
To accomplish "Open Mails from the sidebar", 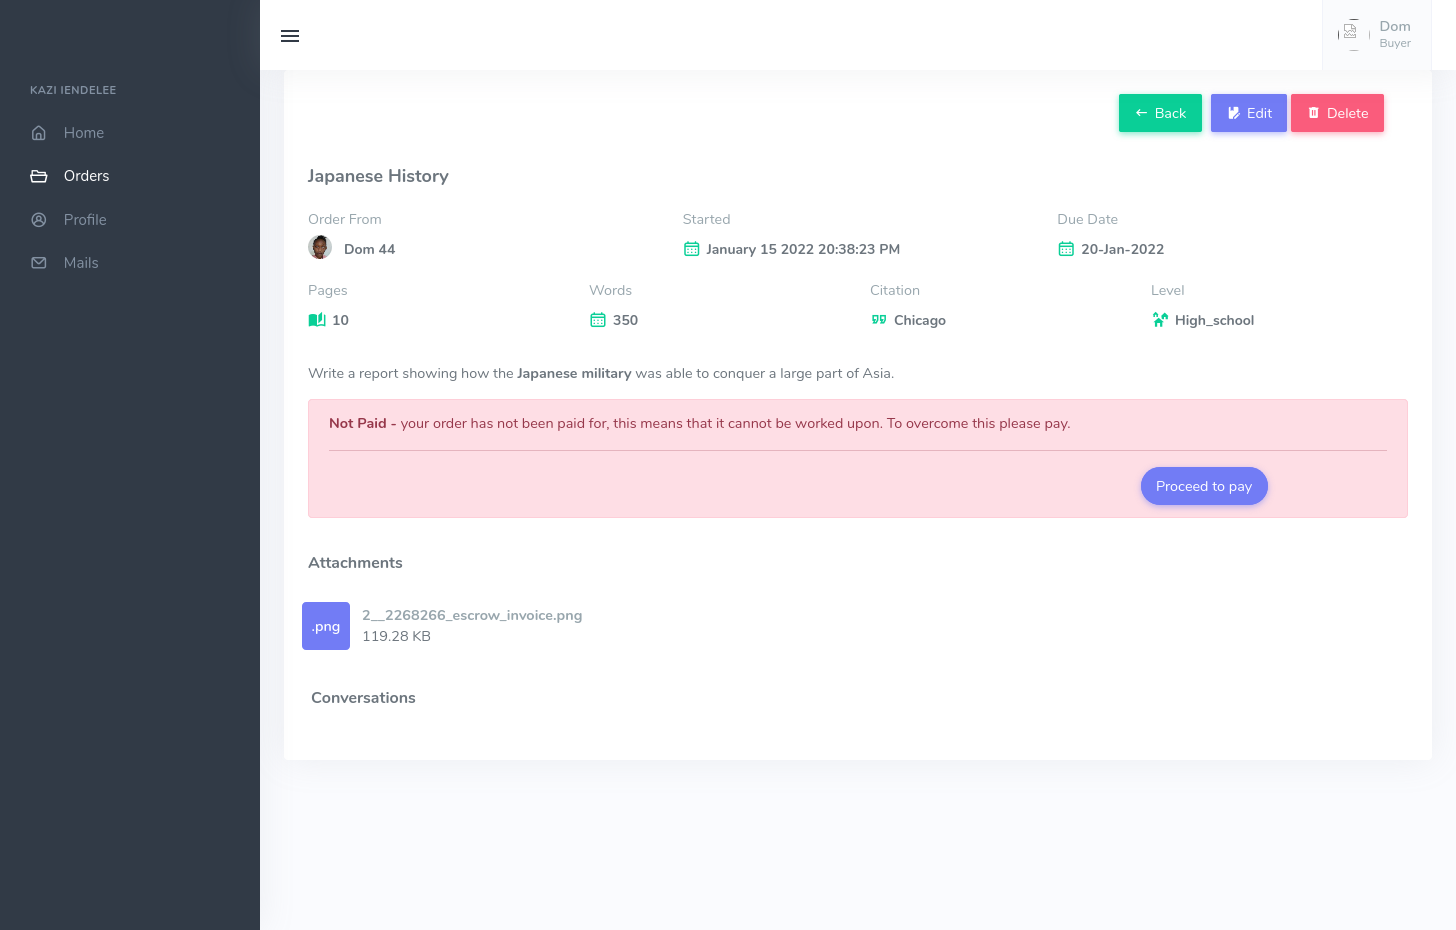I will (80, 263).
